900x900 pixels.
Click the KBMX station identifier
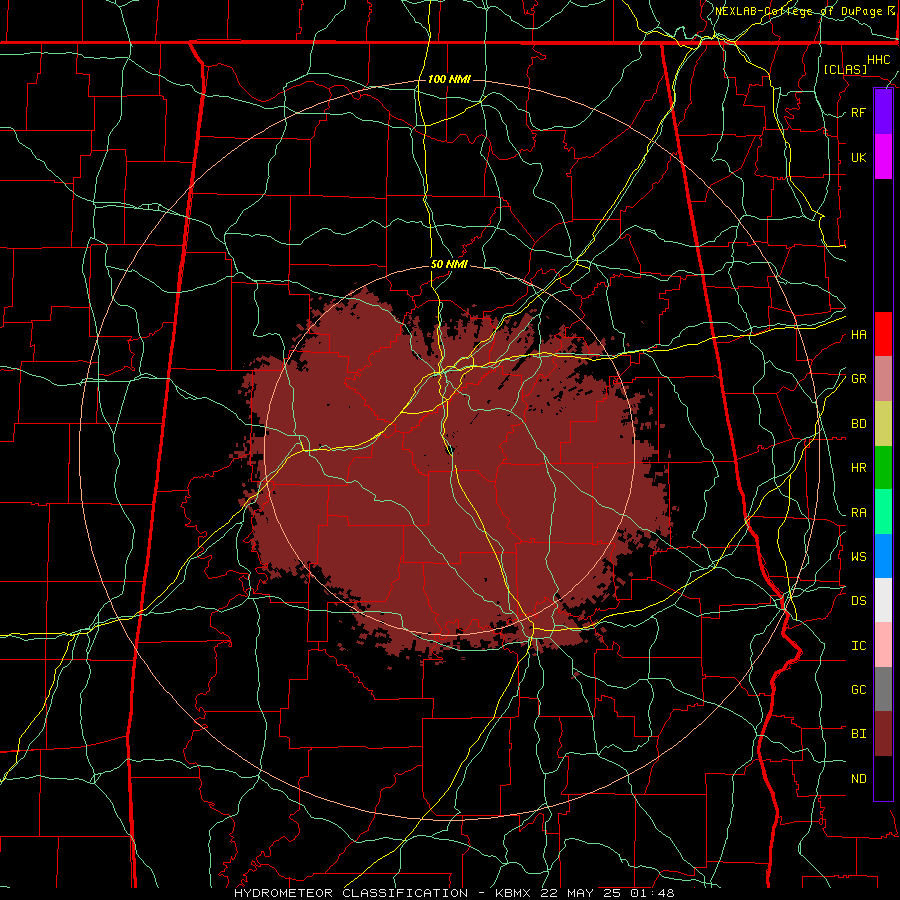tap(513, 893)
